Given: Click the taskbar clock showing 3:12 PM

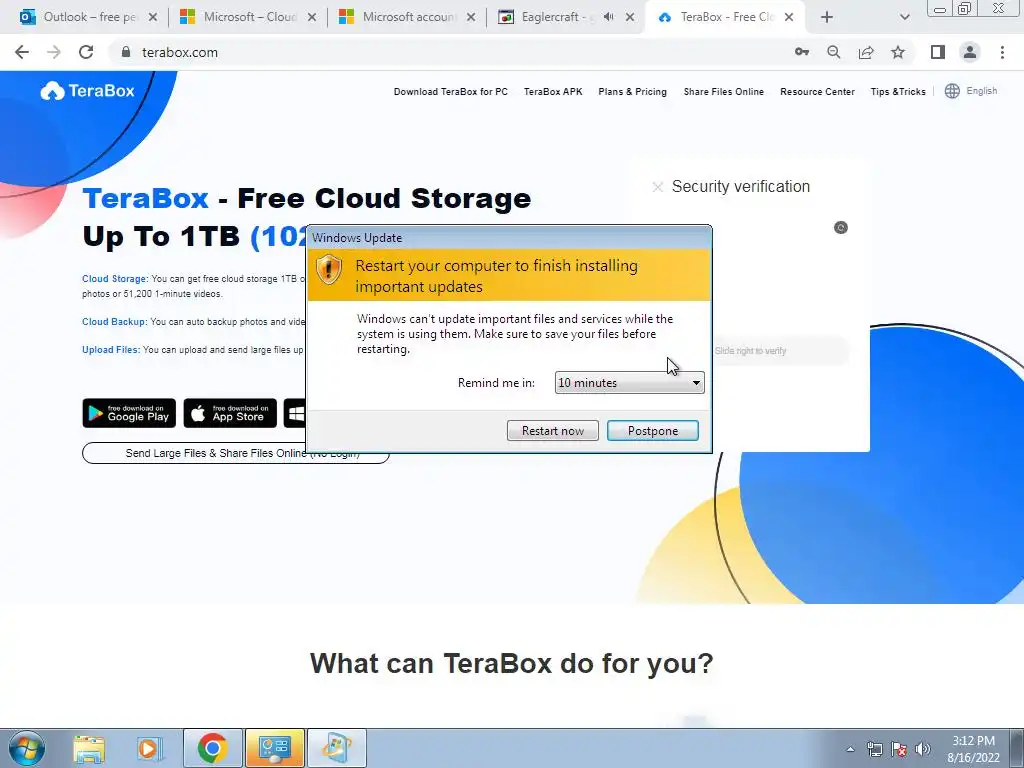Looking at the screenshot, I should [973, 749].
